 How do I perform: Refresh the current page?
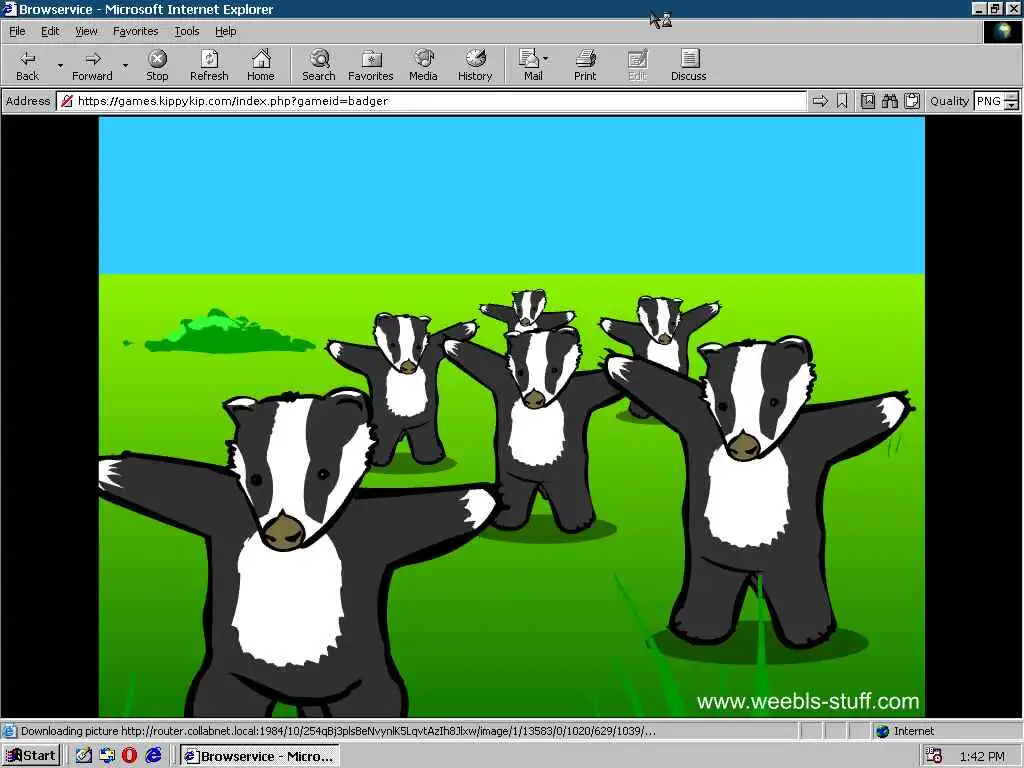coord(209,65)
